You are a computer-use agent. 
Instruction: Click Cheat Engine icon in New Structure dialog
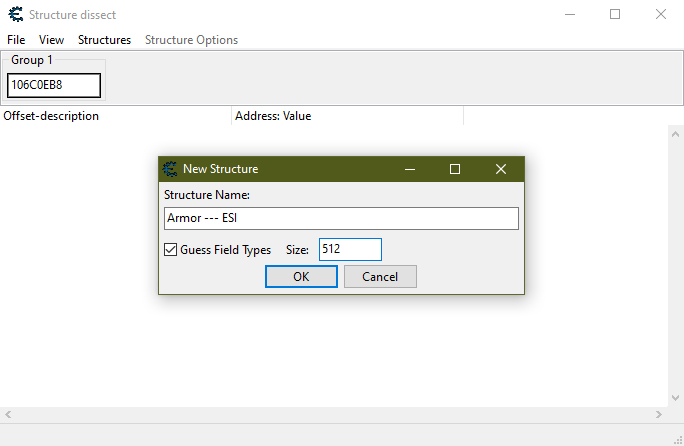[170, 169]
